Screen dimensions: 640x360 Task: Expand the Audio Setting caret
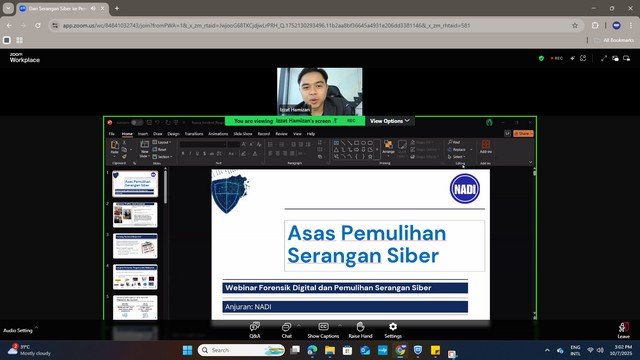click(x=36, y=327)
